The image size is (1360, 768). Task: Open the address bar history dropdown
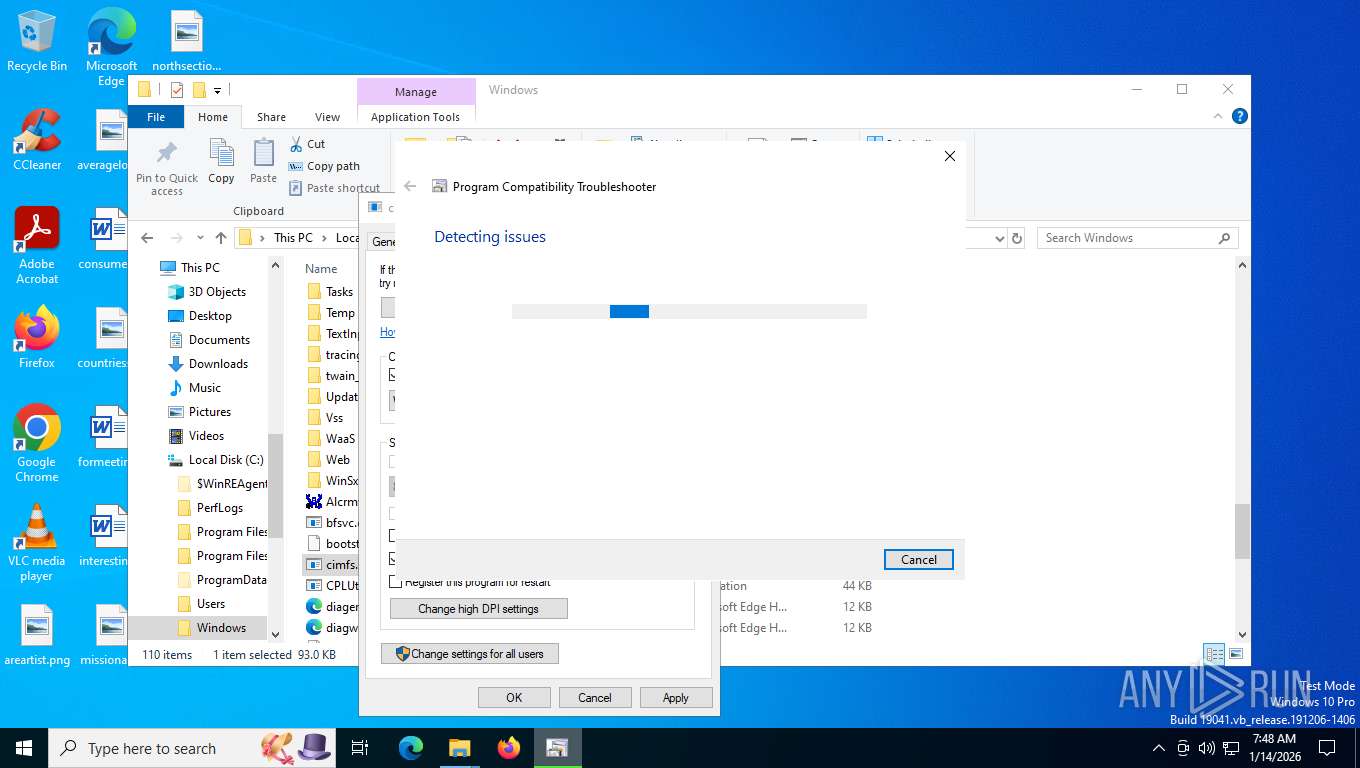pos(999,238)
